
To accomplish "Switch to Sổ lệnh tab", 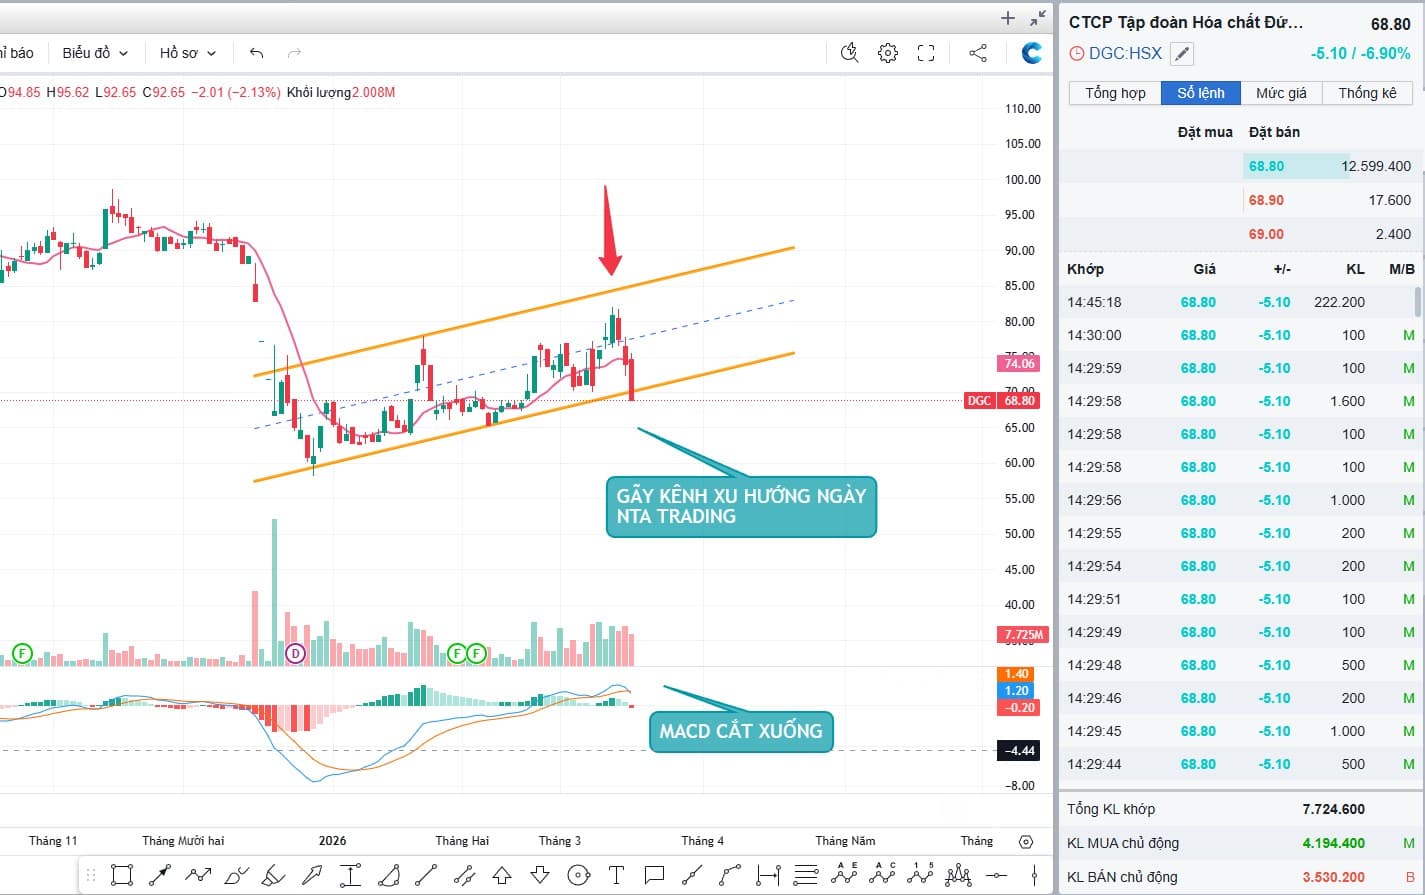I will tap(1201, 93).
